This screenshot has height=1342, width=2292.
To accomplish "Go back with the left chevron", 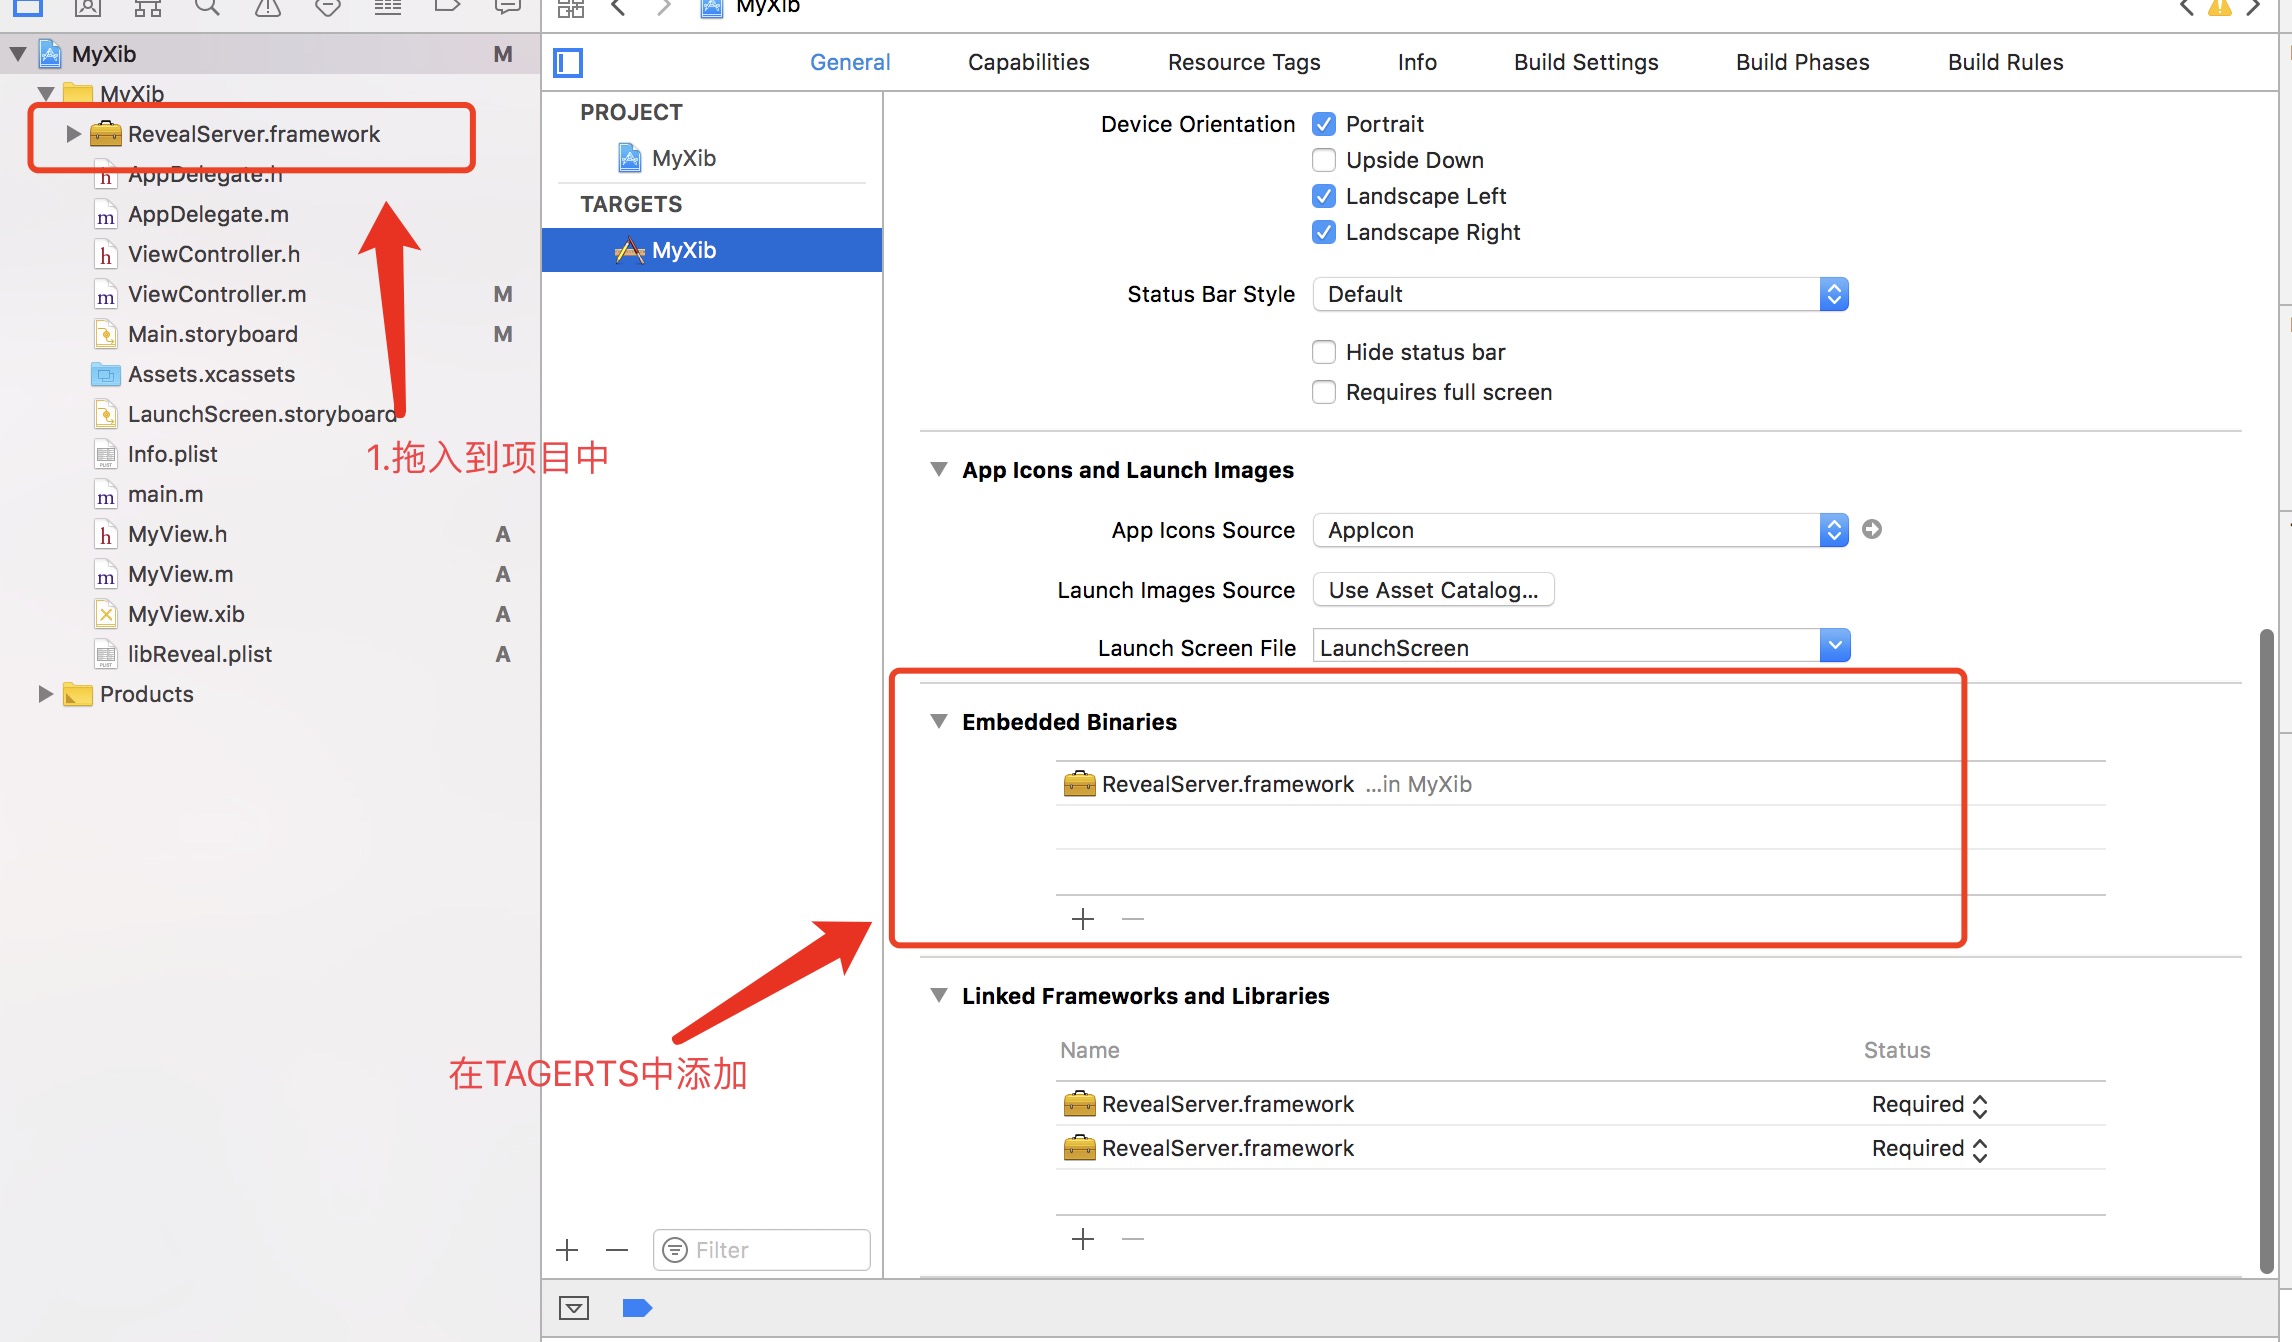I will pyautogui.click(x=619, y=8).
